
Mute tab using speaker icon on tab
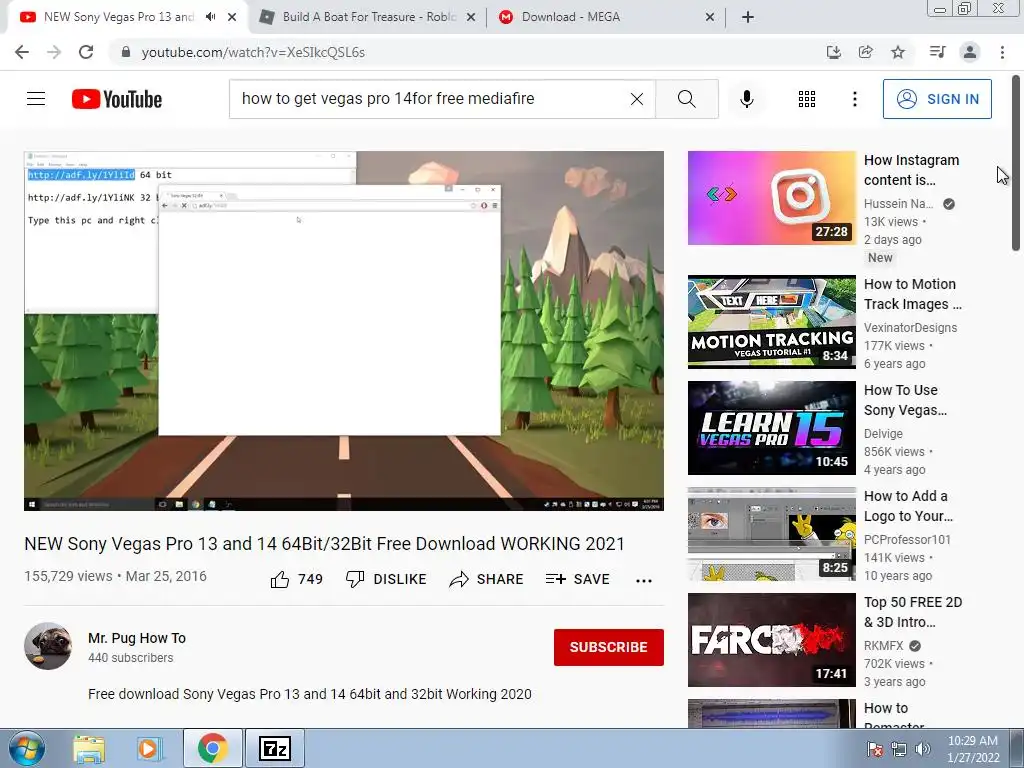coord(210,17)
